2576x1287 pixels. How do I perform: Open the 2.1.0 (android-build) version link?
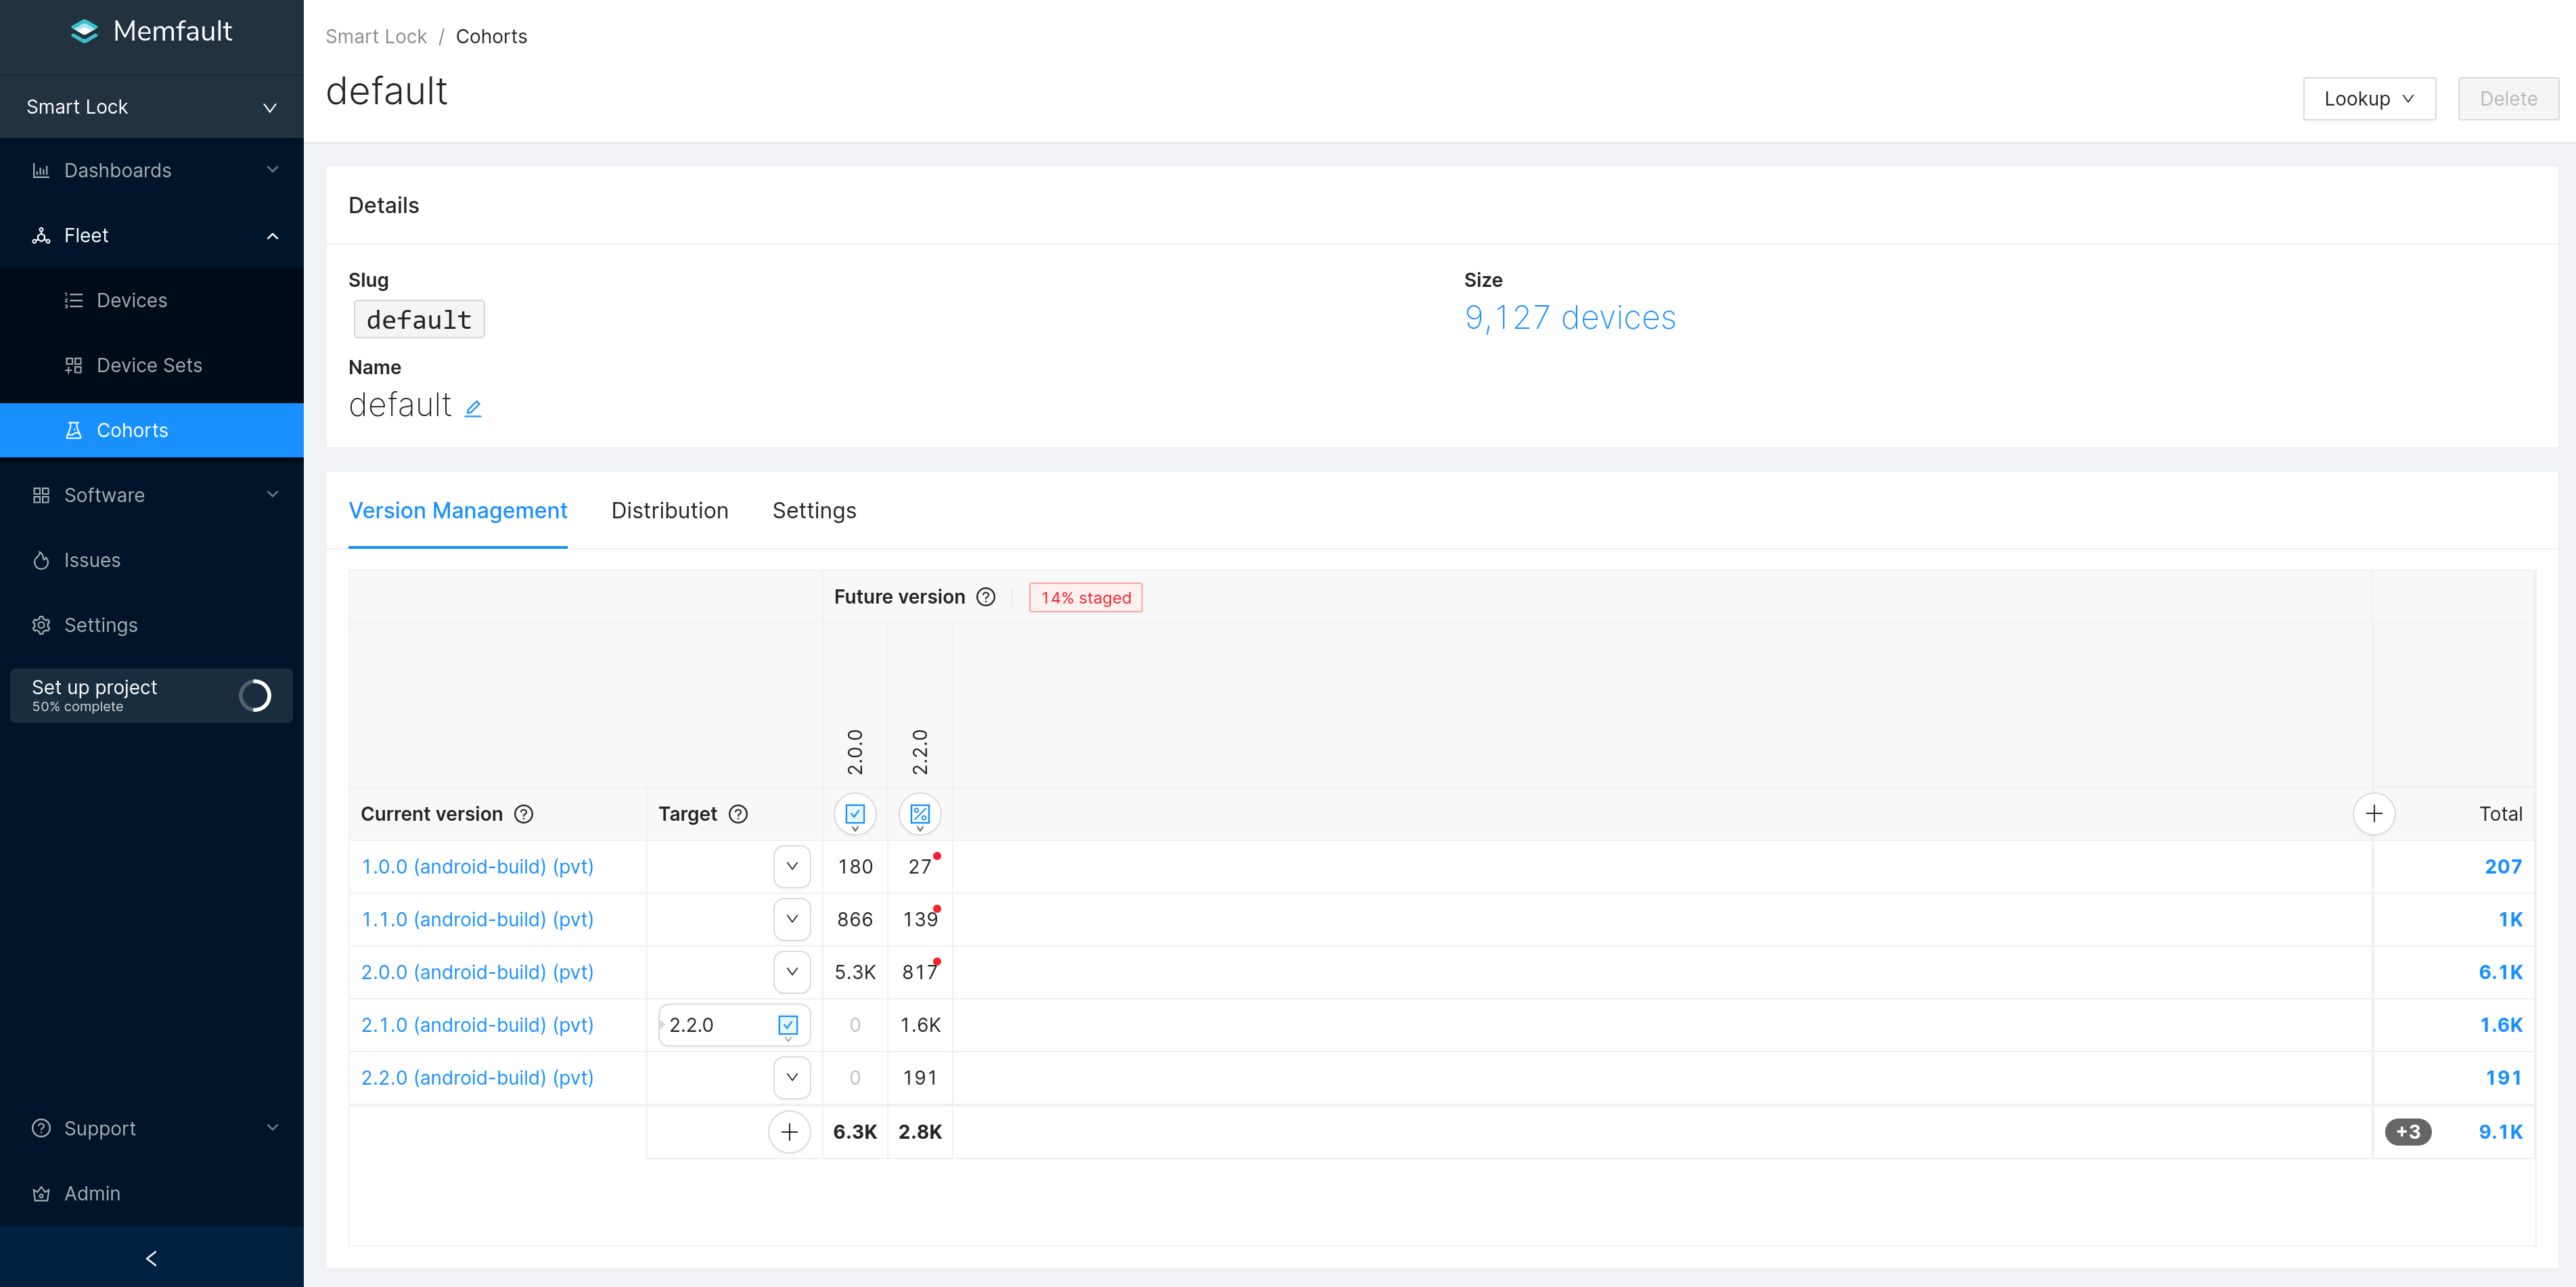477,1025
